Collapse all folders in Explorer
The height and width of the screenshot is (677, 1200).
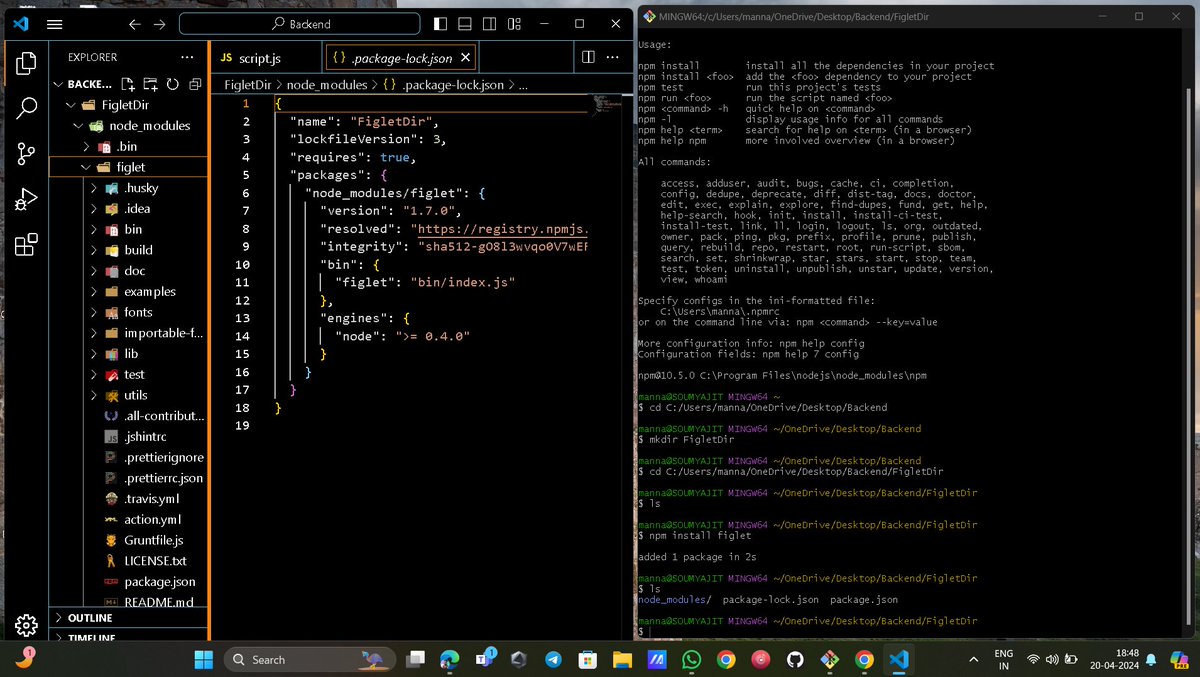pos(195,84)
